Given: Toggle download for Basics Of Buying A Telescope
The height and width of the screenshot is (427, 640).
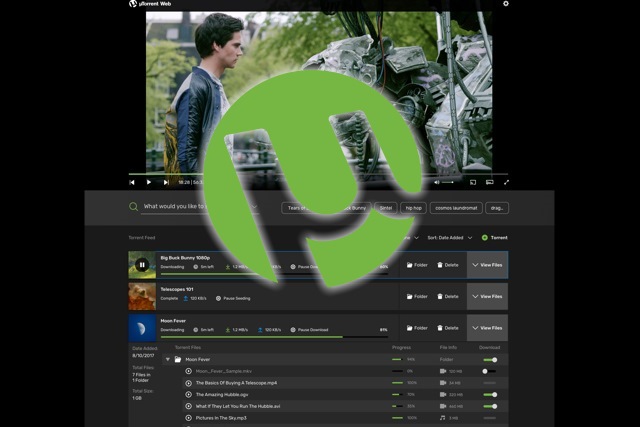Looking at the screenshot, I should [x=489, y=383].
